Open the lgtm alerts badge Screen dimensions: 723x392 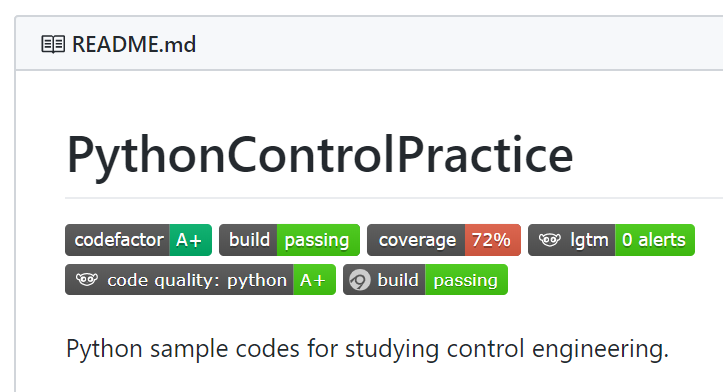click(611, 240)
